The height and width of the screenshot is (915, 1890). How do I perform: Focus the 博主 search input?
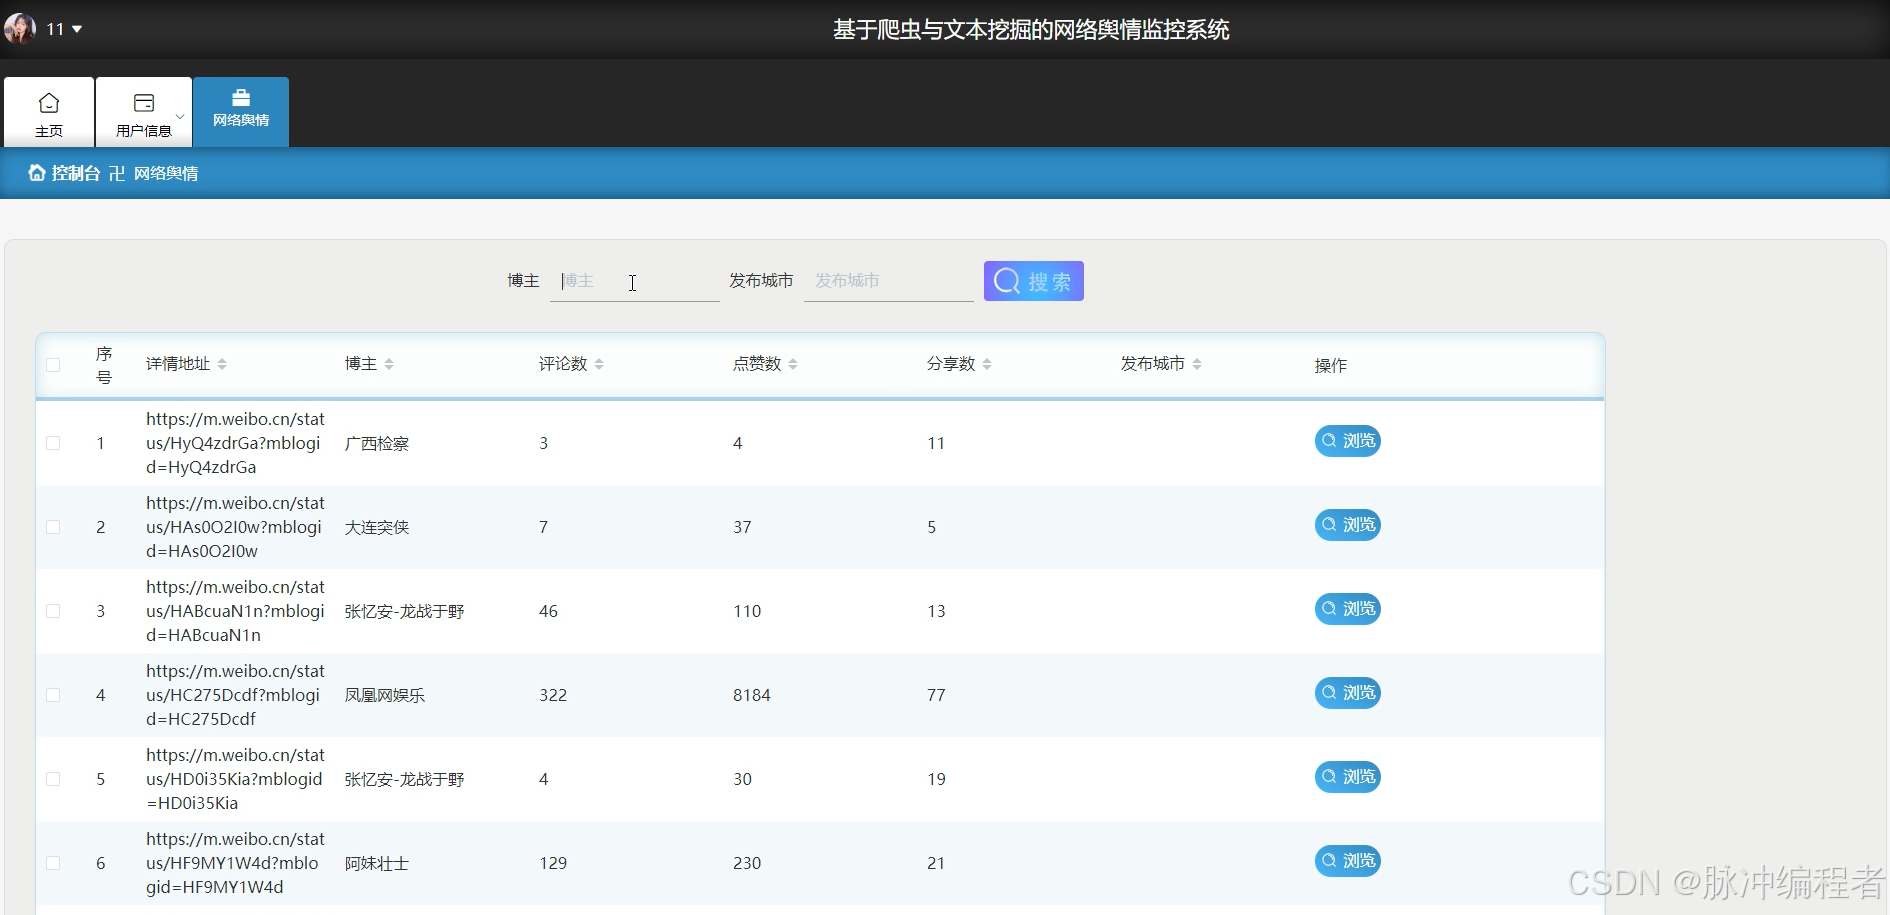pyautogui.click(x=635, y=281)
